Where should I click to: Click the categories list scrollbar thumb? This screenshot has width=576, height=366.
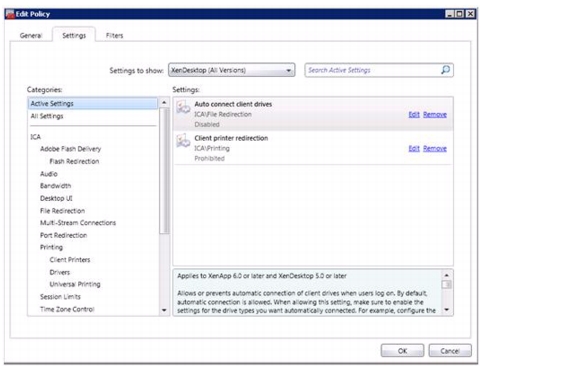(164, 171)
